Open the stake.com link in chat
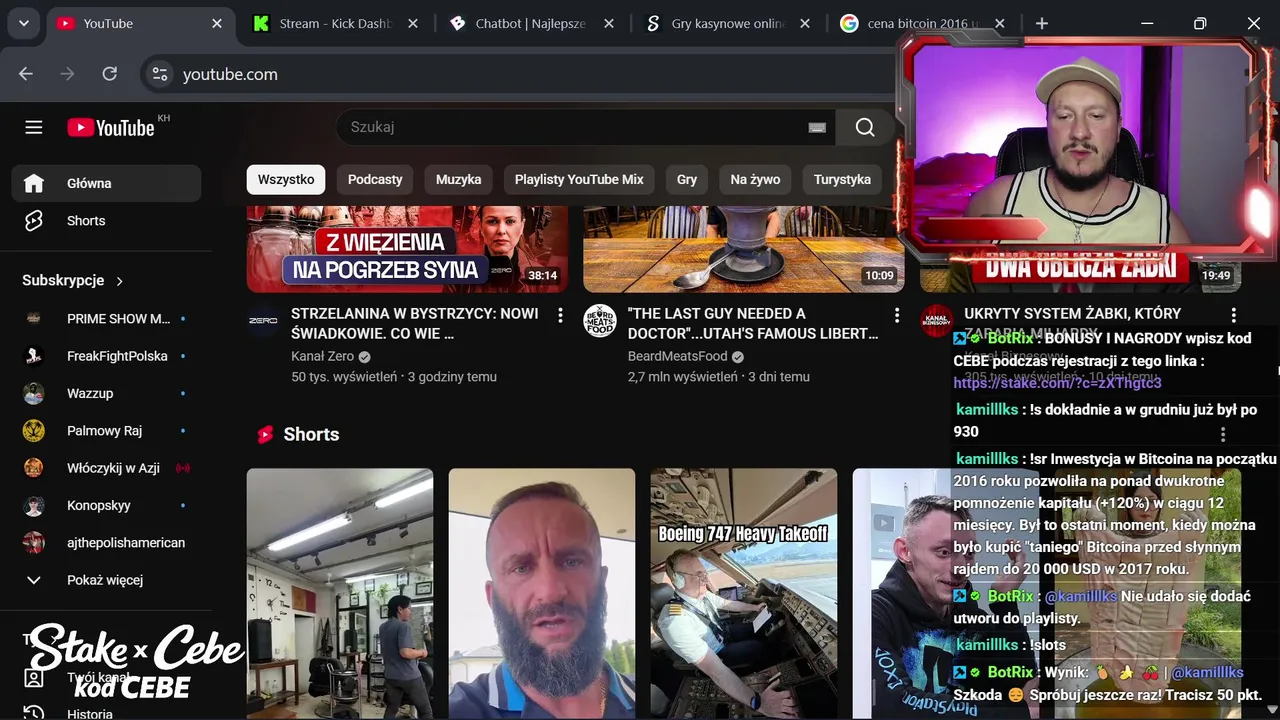The width and height of the screenshot is (1280, 720). tap(1057, 383)
